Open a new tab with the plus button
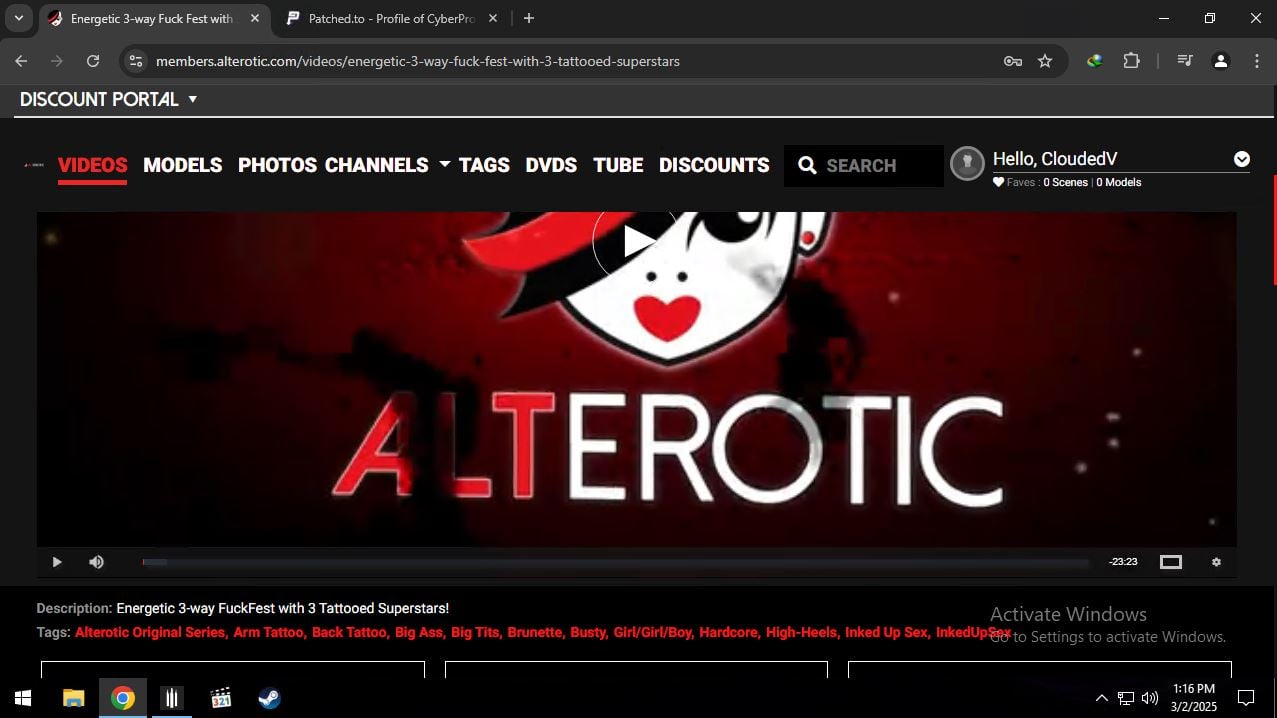The height and width of the screenshot is (718, 1277). tap(528, 18)
